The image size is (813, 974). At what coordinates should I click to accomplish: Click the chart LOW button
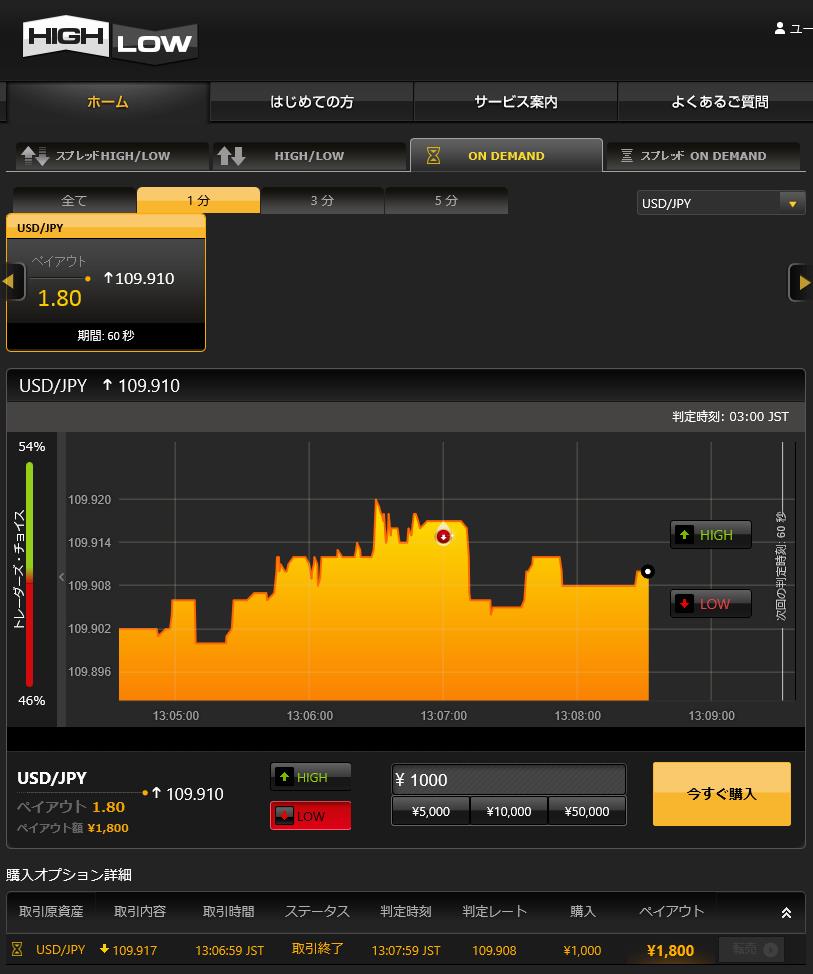pyautogui.click(x=711, y=604)
